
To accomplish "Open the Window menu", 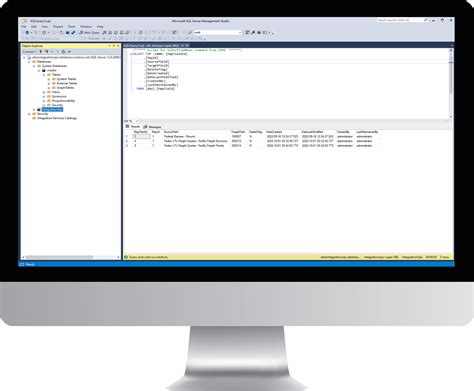I will pos(86,27).
